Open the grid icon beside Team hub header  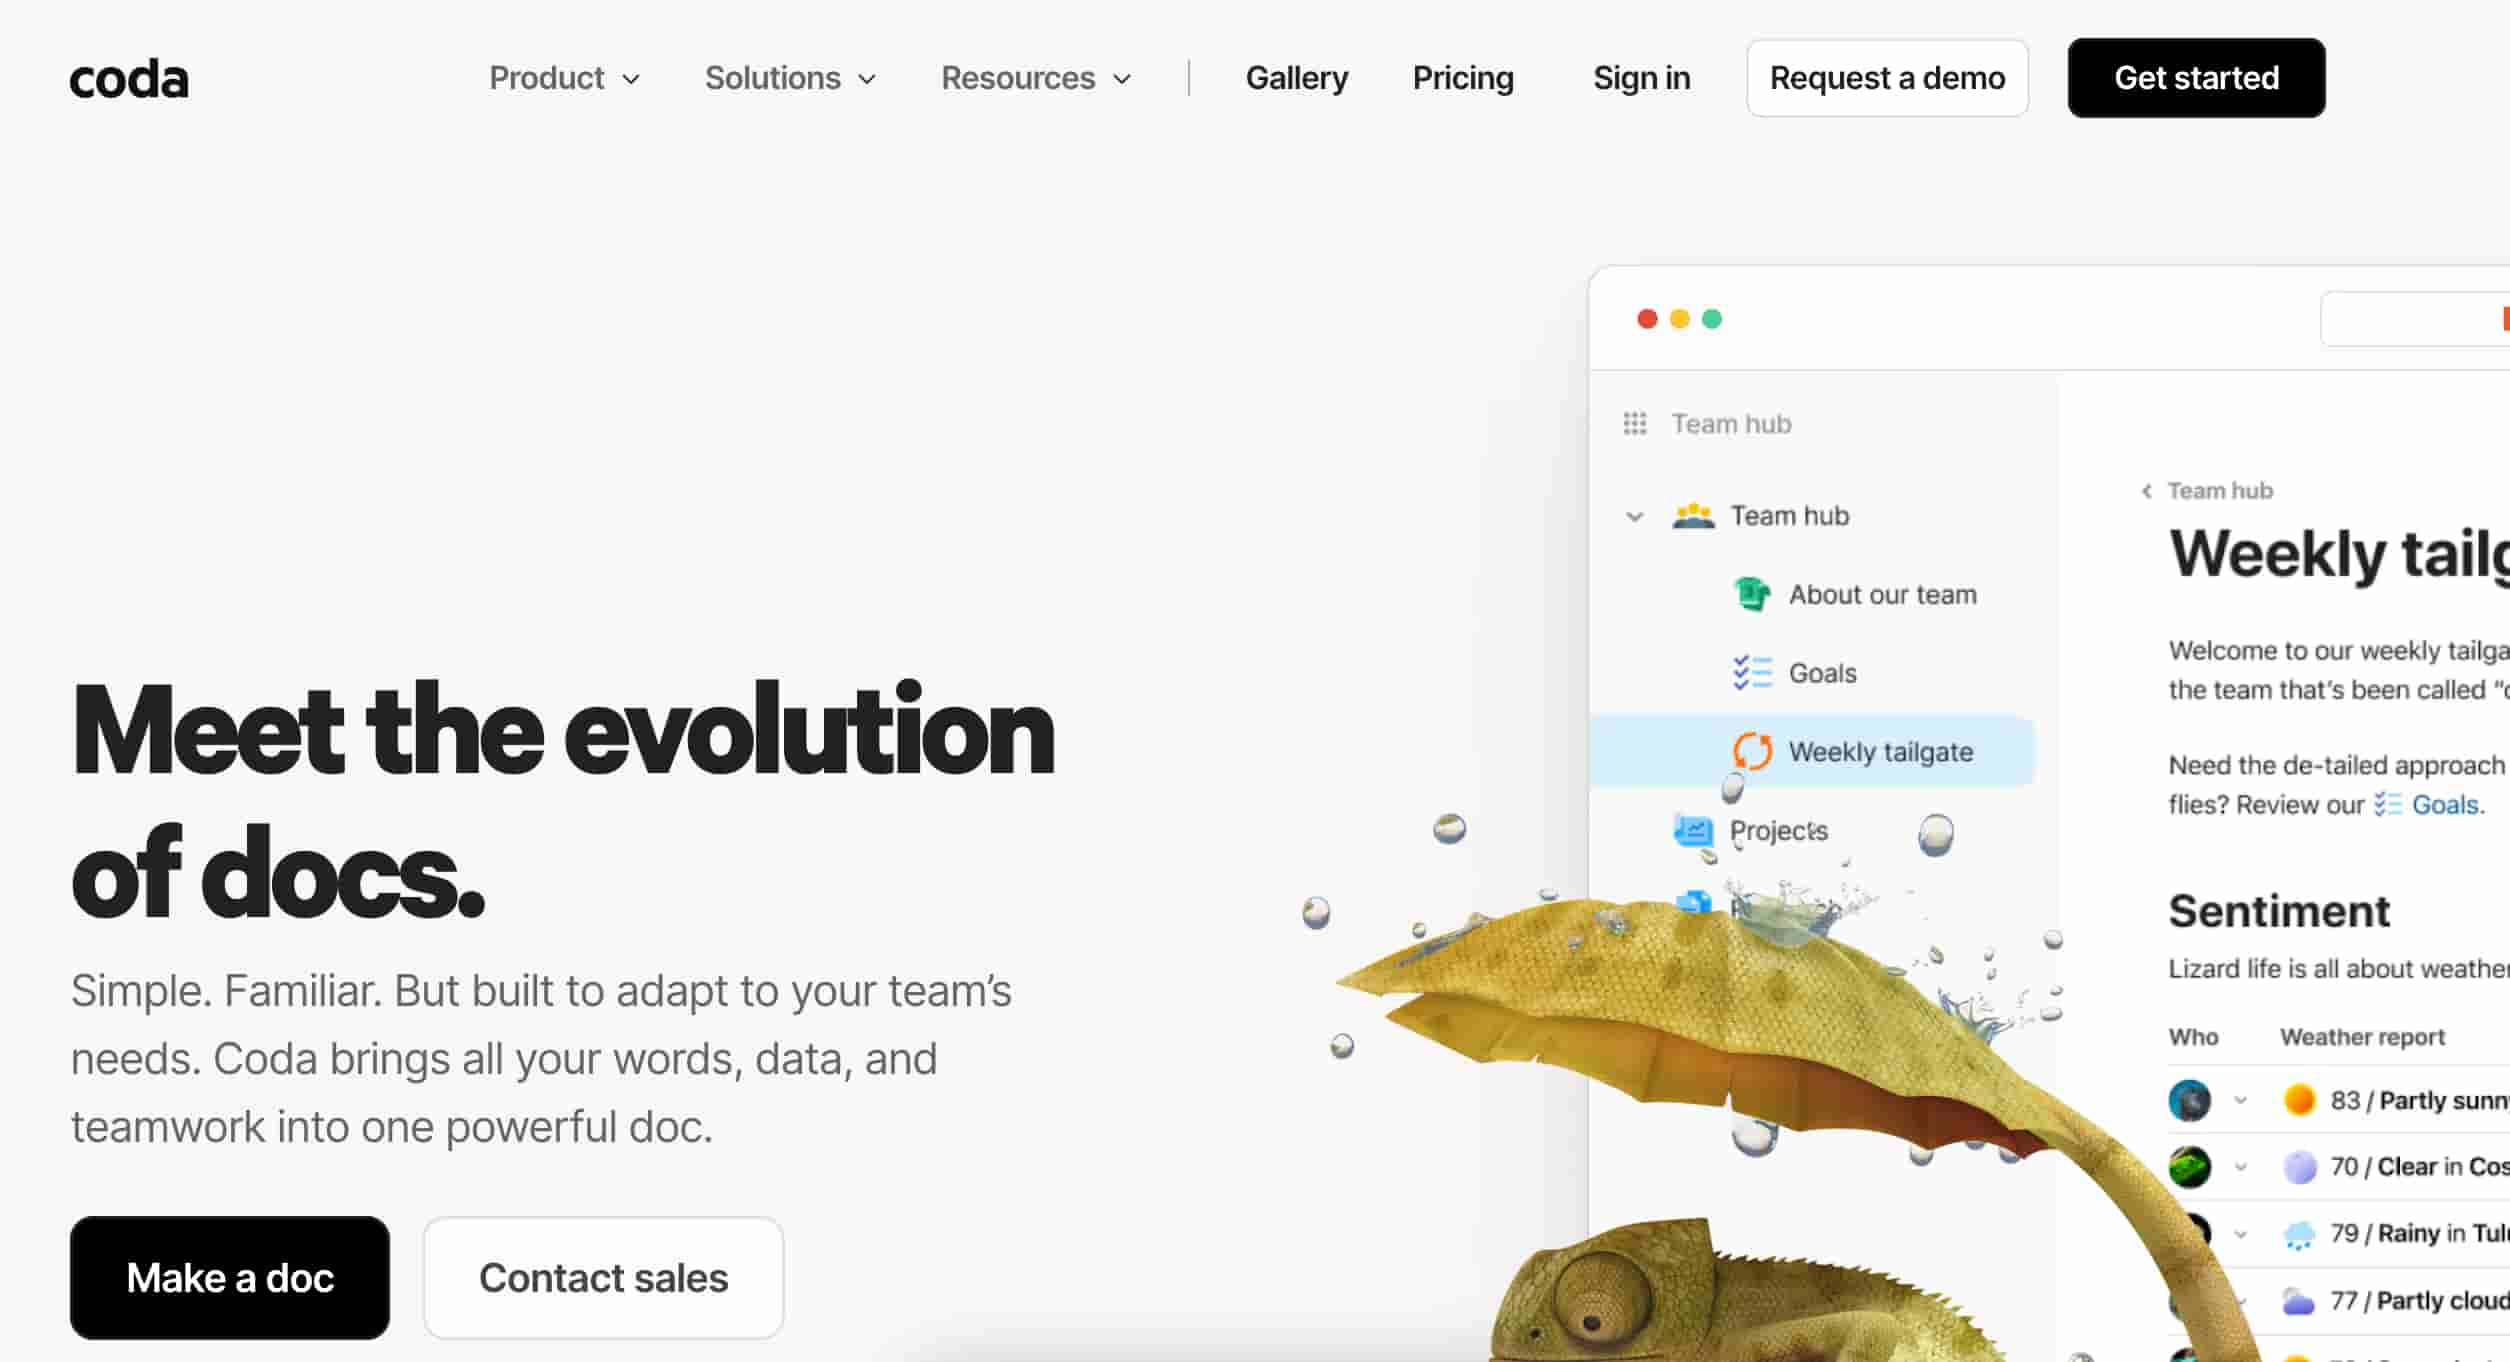(1635, 424)
